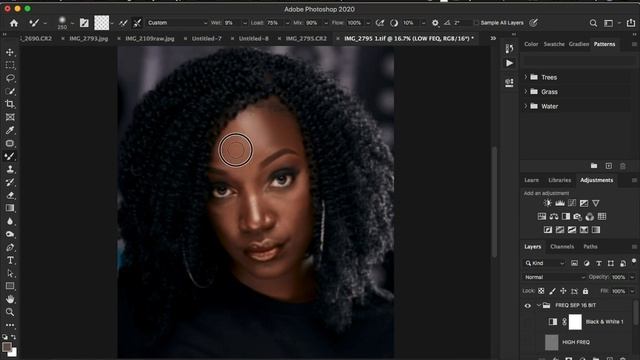Delete pattern with the trash icon

click(623, 166)
